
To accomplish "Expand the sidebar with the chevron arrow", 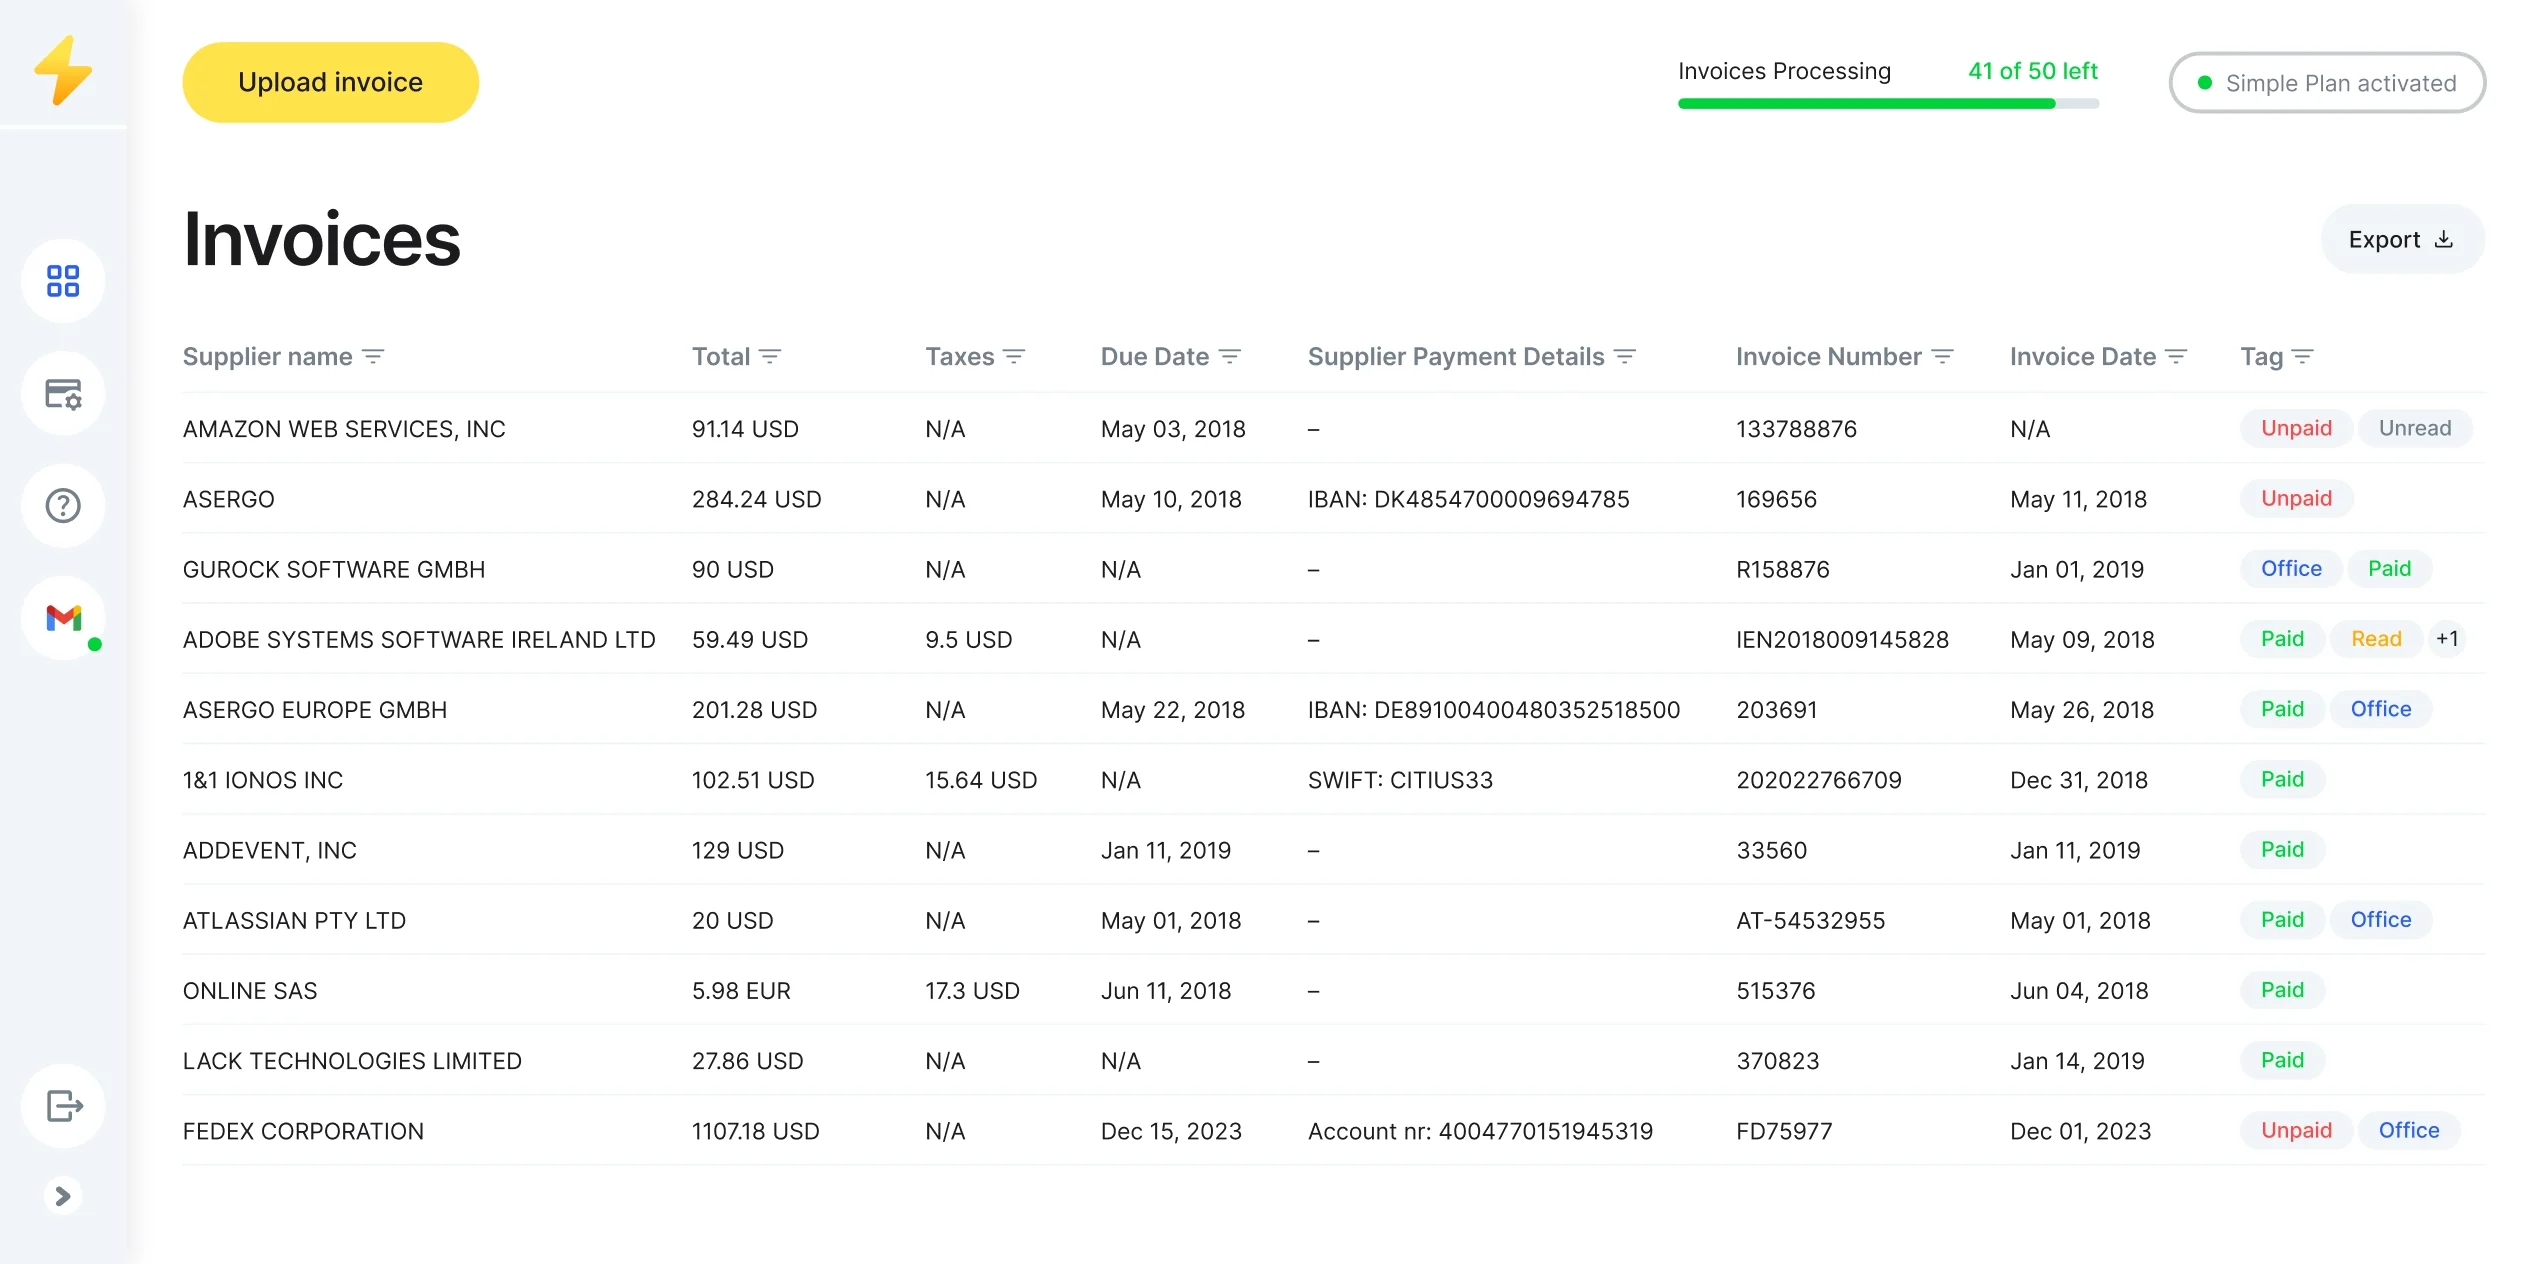I will pyautogui.click(x=62, y=1196).
